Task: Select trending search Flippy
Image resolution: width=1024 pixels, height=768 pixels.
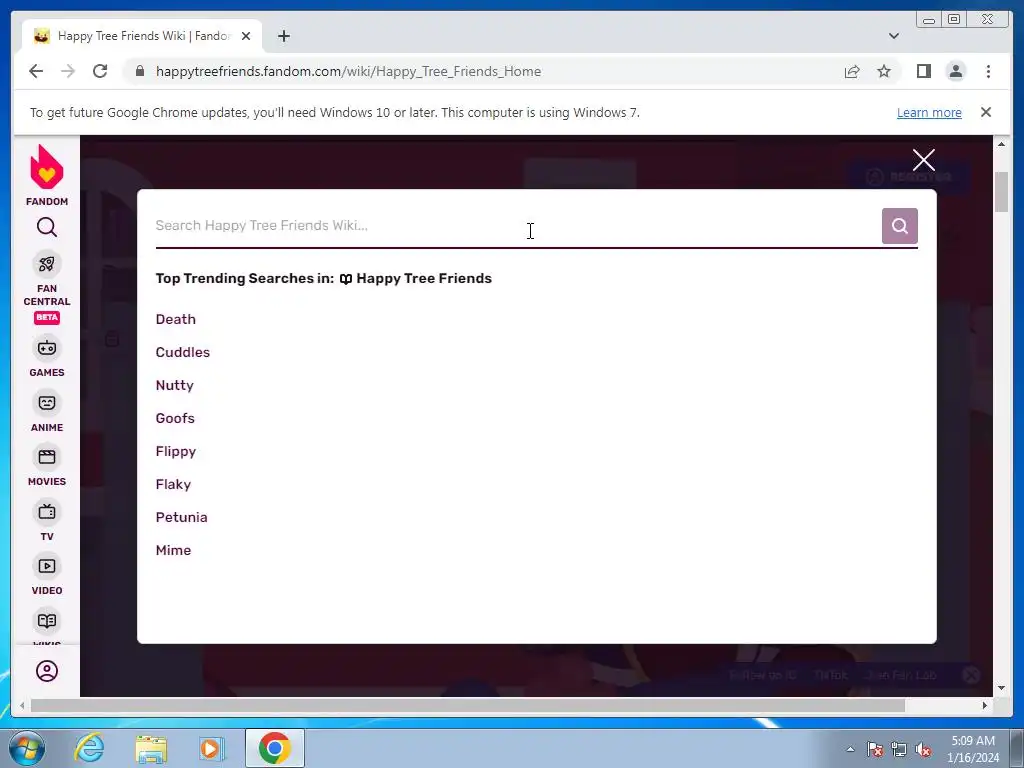Action: pos(176,451)
